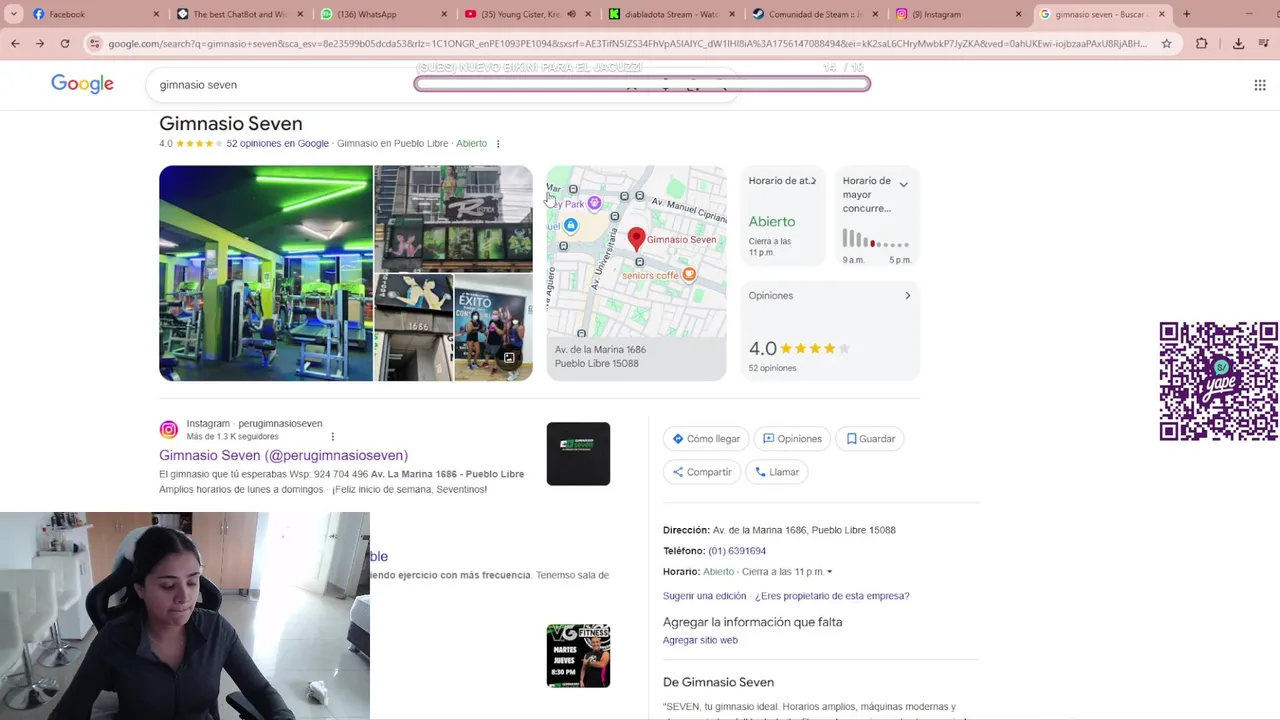Share the place with Compartir button

pyautogui.click(x=702, y=472)
